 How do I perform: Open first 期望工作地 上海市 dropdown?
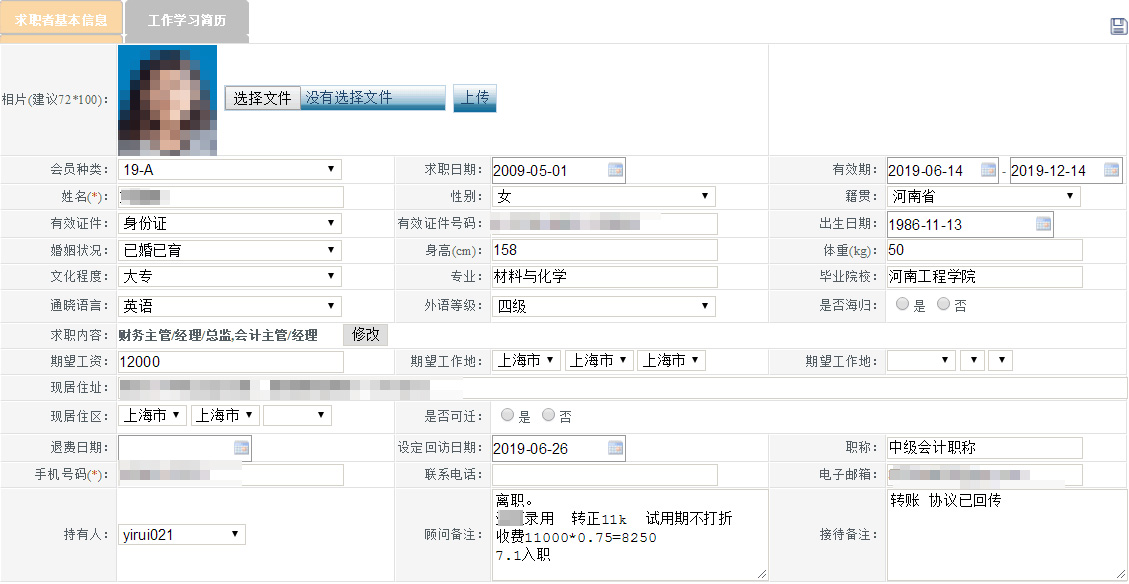527,361
